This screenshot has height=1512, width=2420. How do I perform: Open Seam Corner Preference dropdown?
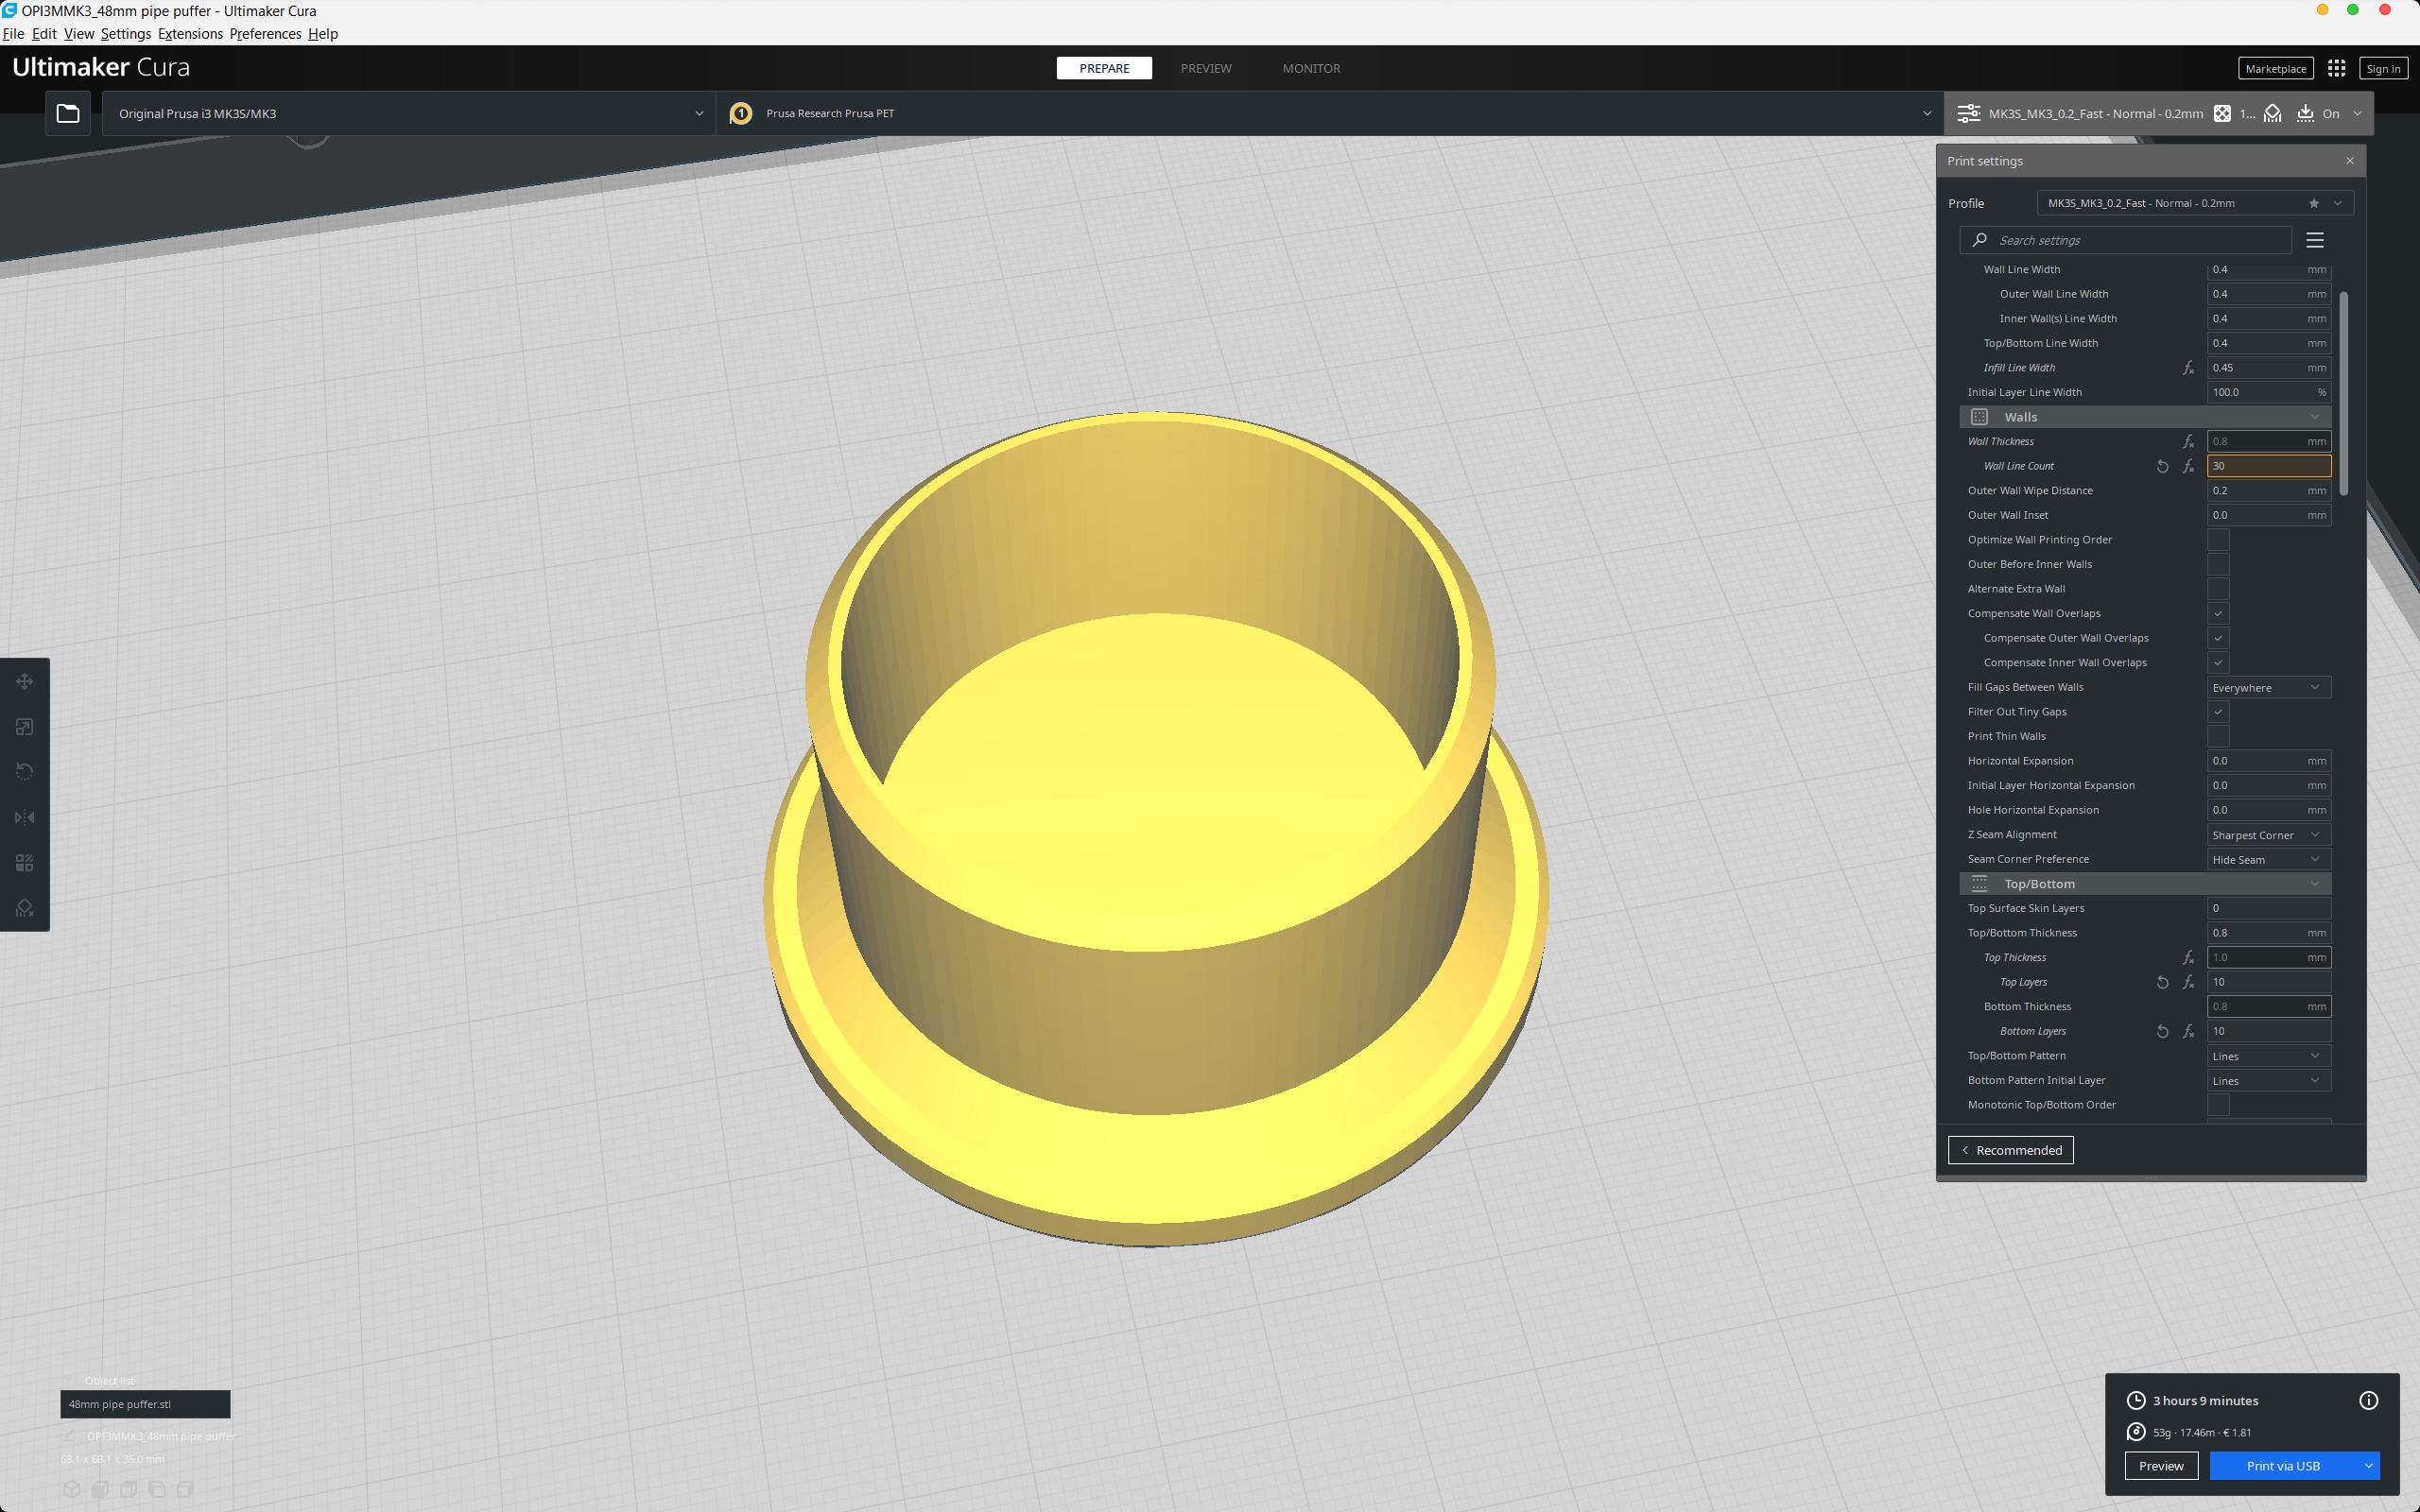(x=2268, y=859)
